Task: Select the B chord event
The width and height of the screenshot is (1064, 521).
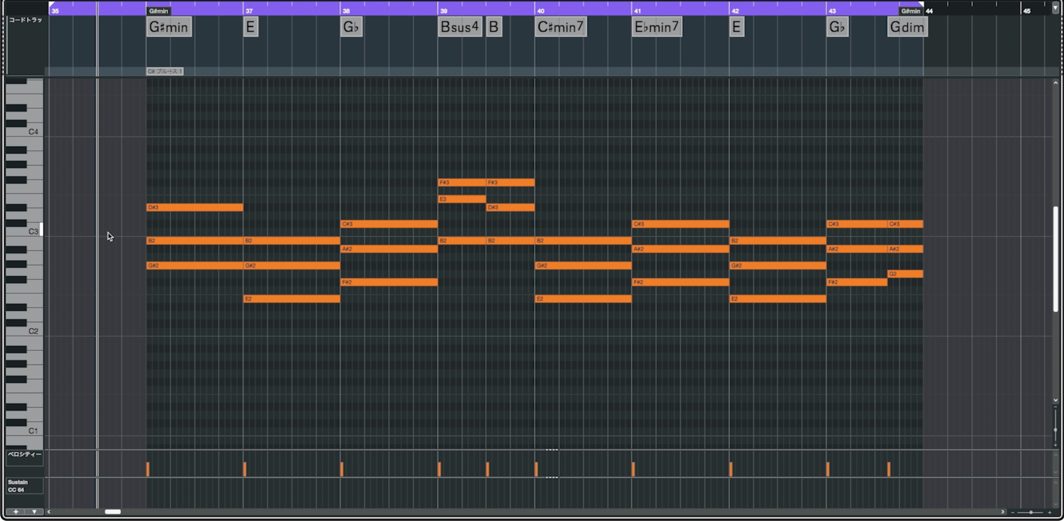Action: pyautogui.click(x=494, y=28)
